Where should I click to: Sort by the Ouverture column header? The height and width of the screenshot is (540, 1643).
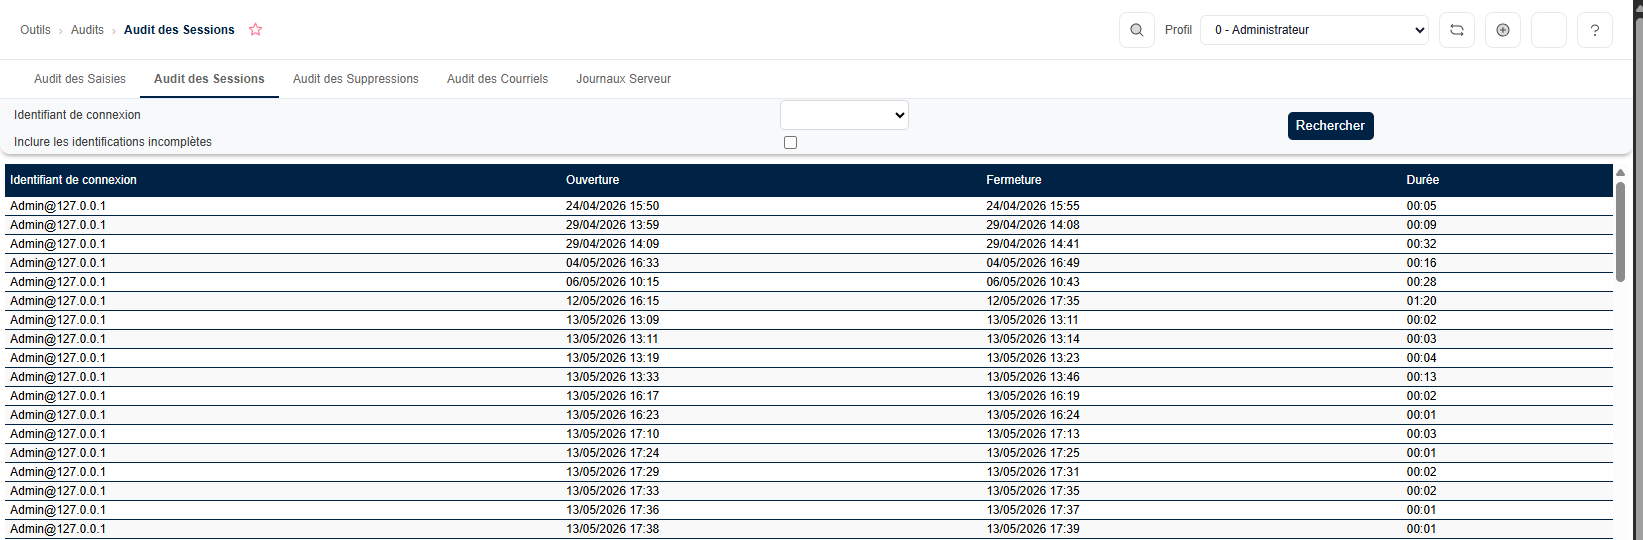pyautogui.click(x=592, y=180)
